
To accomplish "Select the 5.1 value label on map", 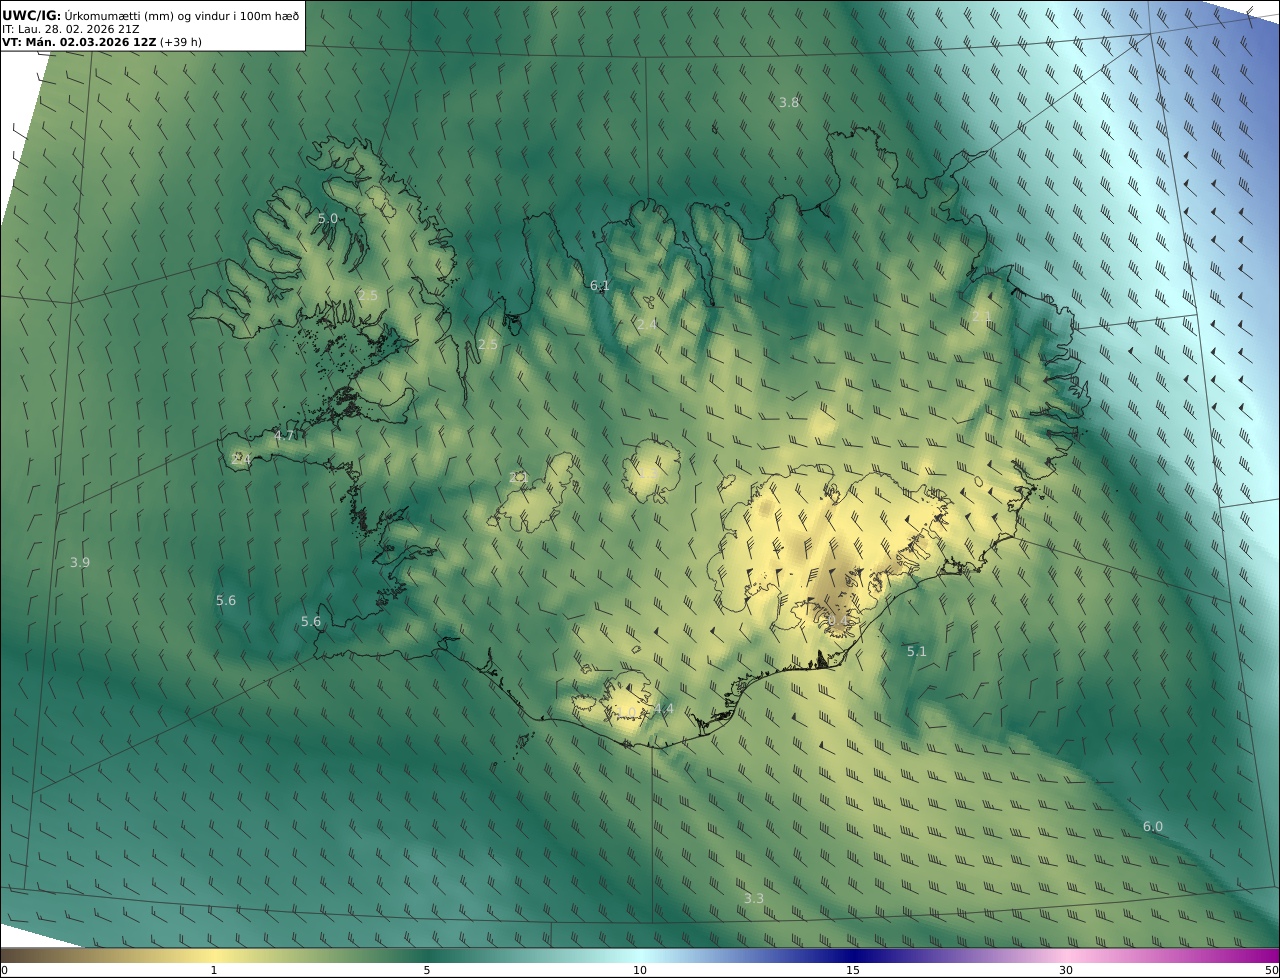I will click(917, 652).
